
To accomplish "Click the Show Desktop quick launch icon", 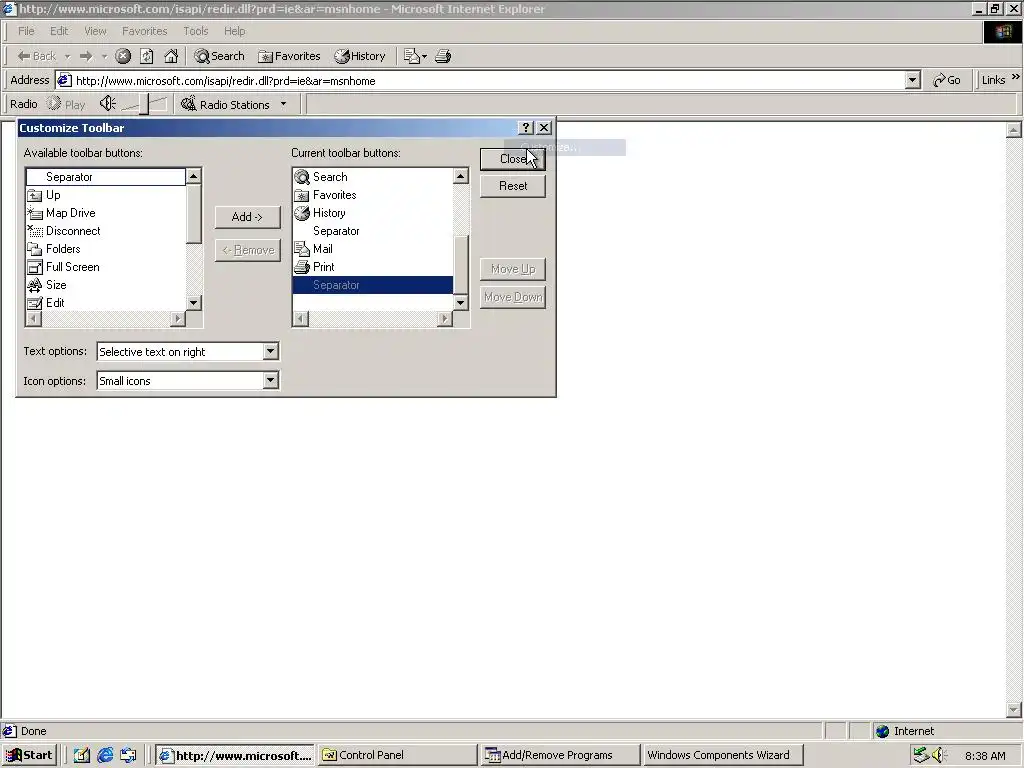I will click(82, 755).
